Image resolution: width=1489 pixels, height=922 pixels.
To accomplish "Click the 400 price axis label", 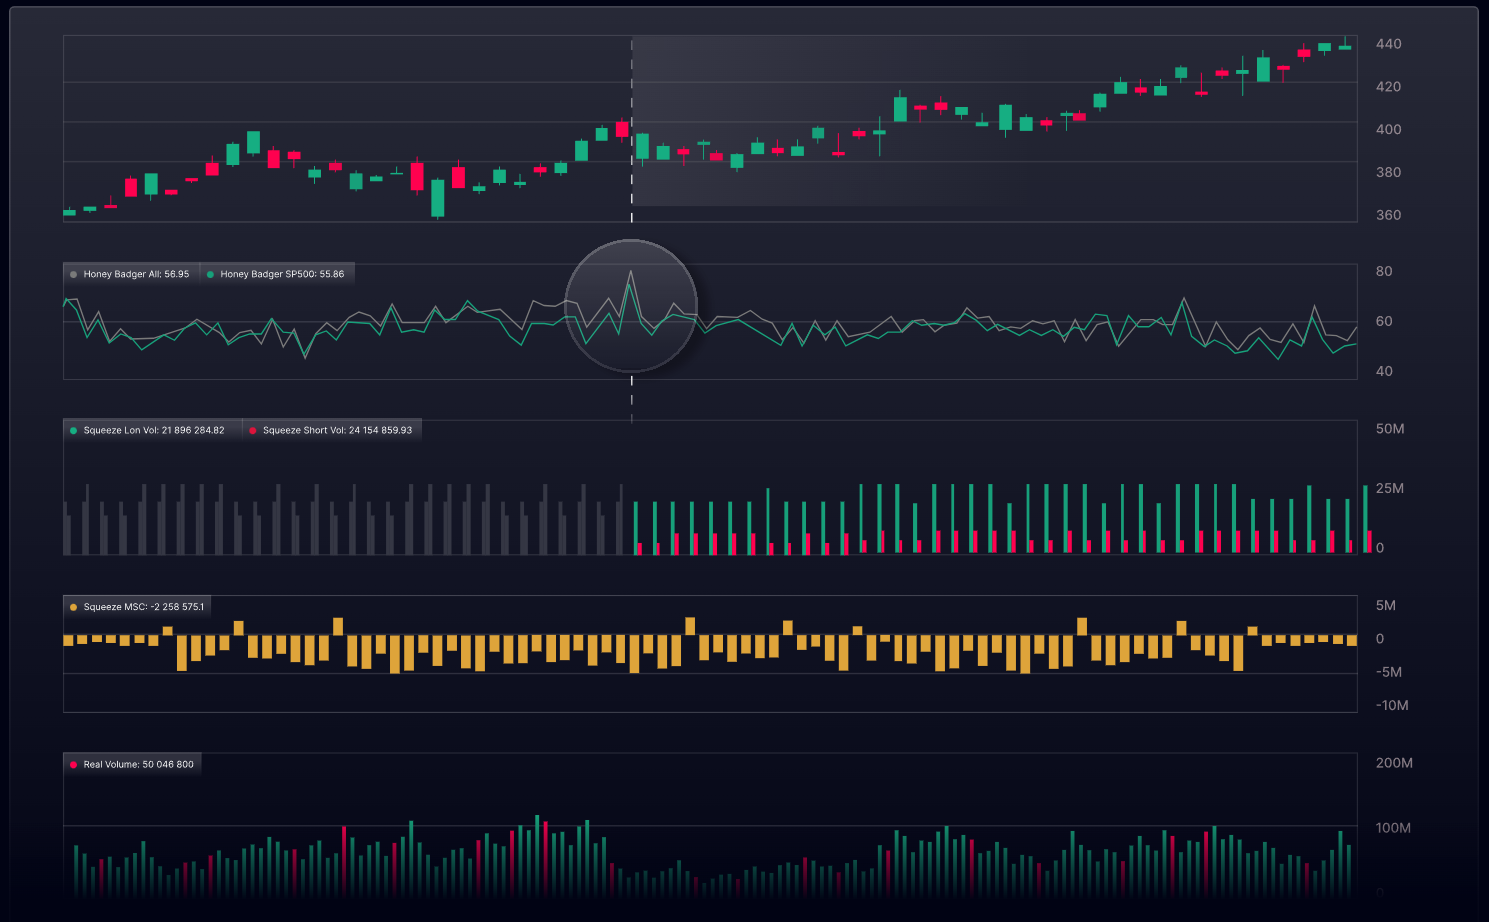I will (1388, 129).
